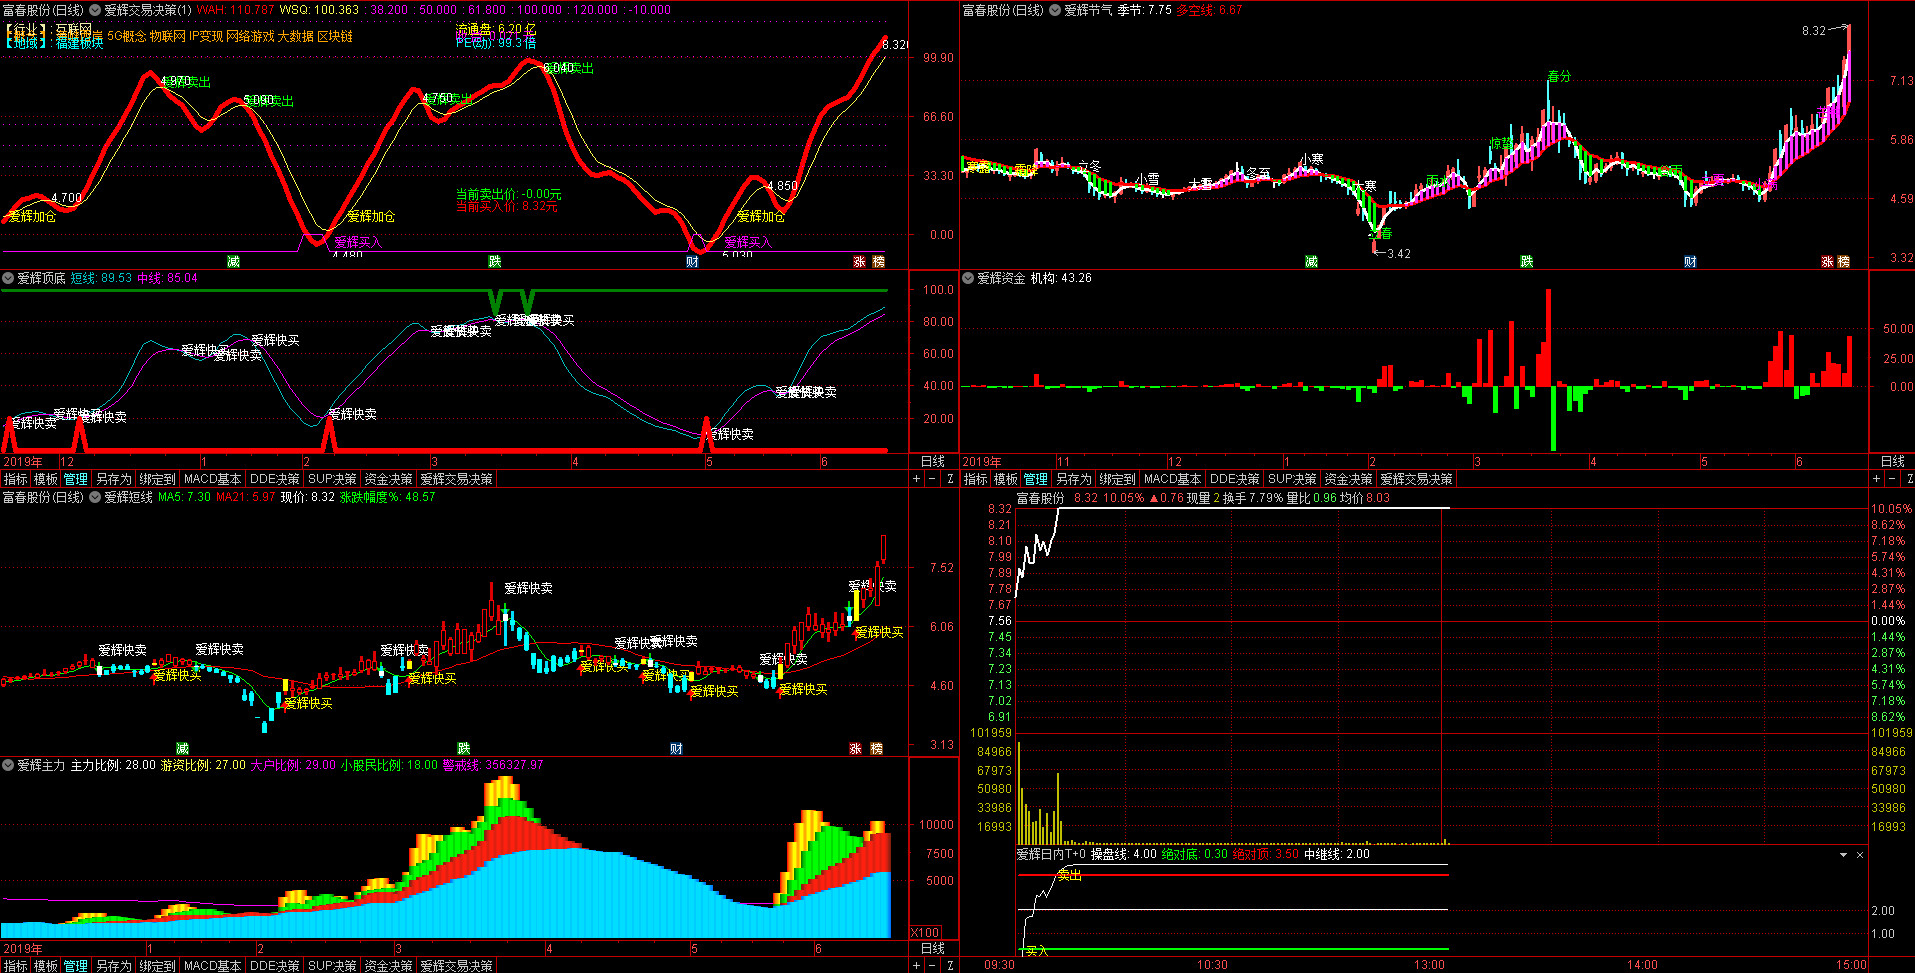Switch to 资金决策 below the 爱辉资金 panel
This screenshot has width=1915, height=973.
click(x=1348, y=479)
